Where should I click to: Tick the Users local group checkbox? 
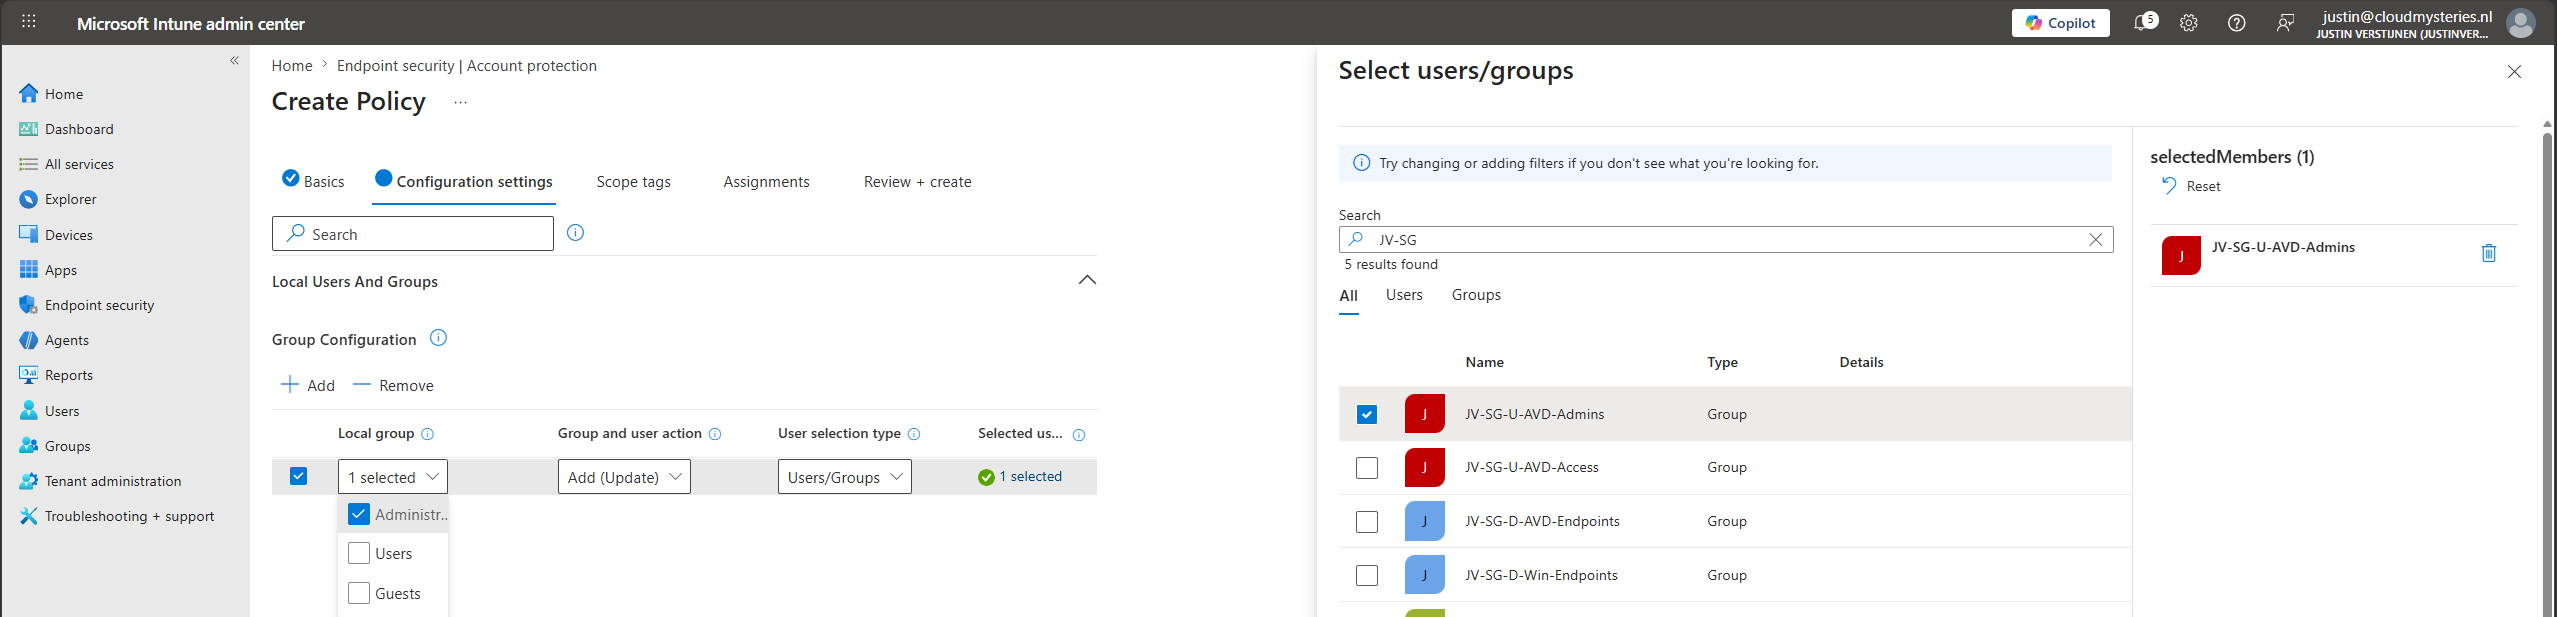pyautogui.click(x=359, y=553)
